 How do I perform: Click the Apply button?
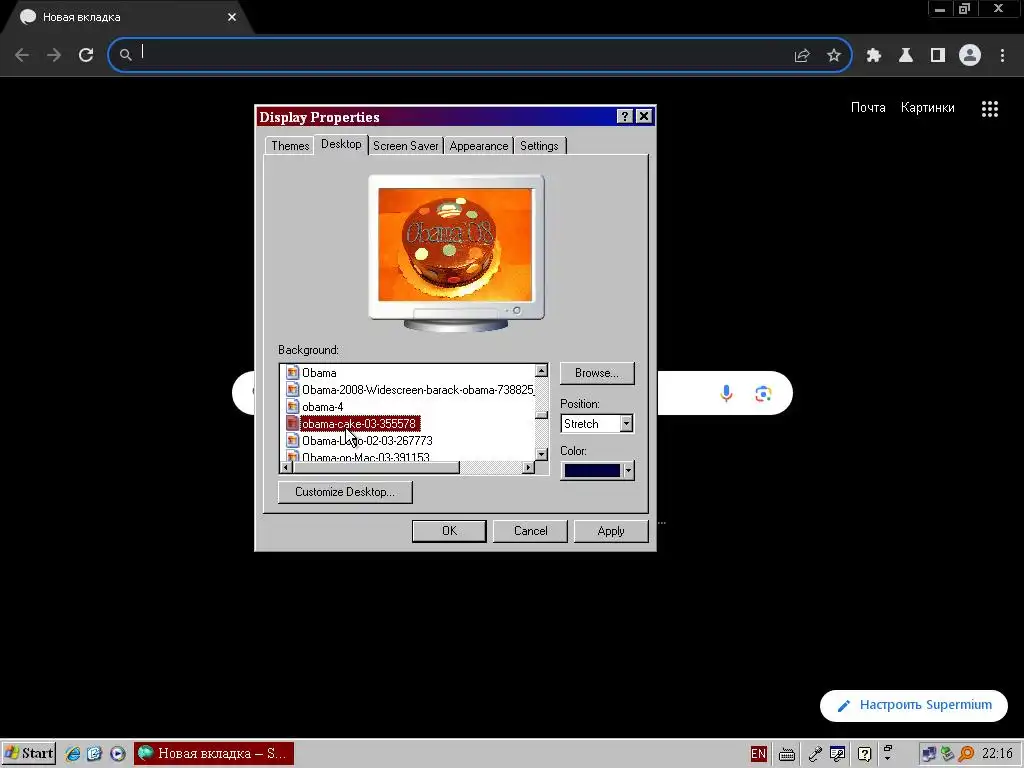pyautogui.click(x=611, y=531)
